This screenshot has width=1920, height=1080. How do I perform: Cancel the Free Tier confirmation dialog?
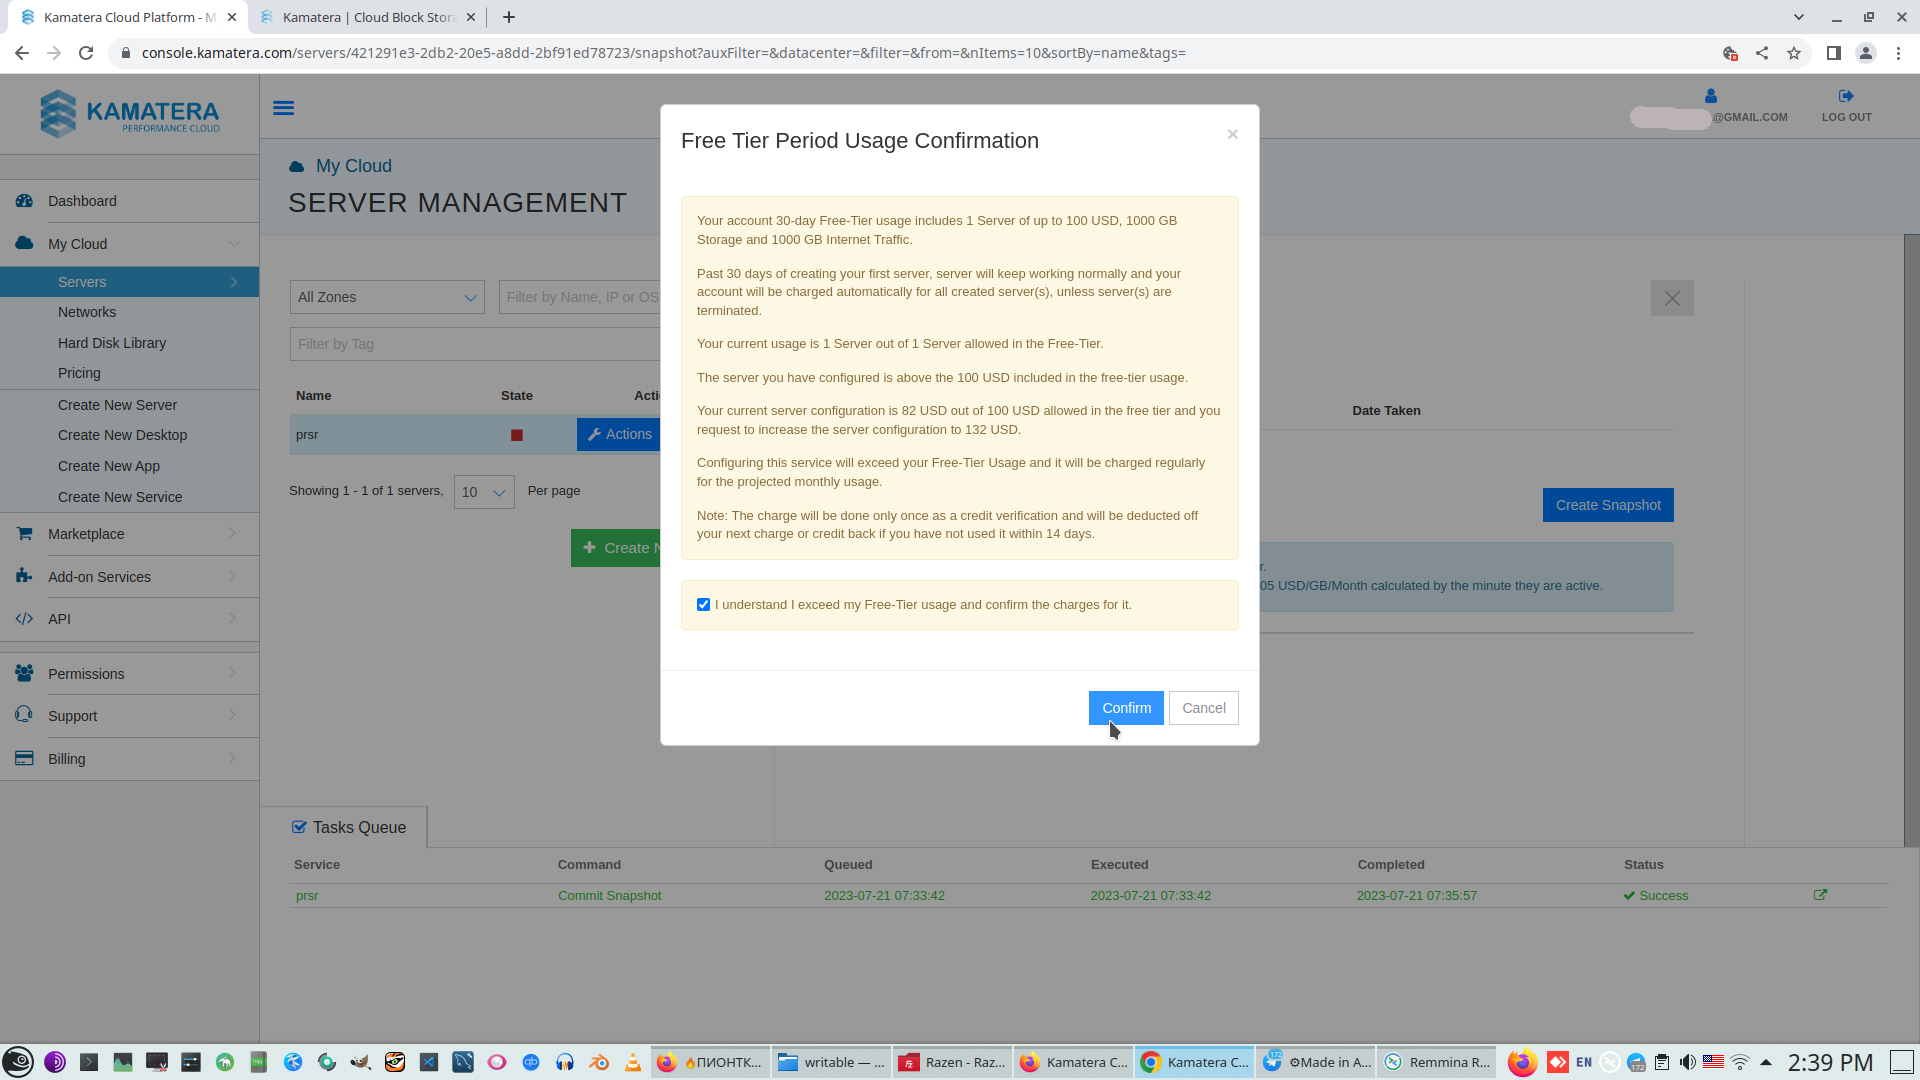pyautogui.click(x=1203, y=708)
